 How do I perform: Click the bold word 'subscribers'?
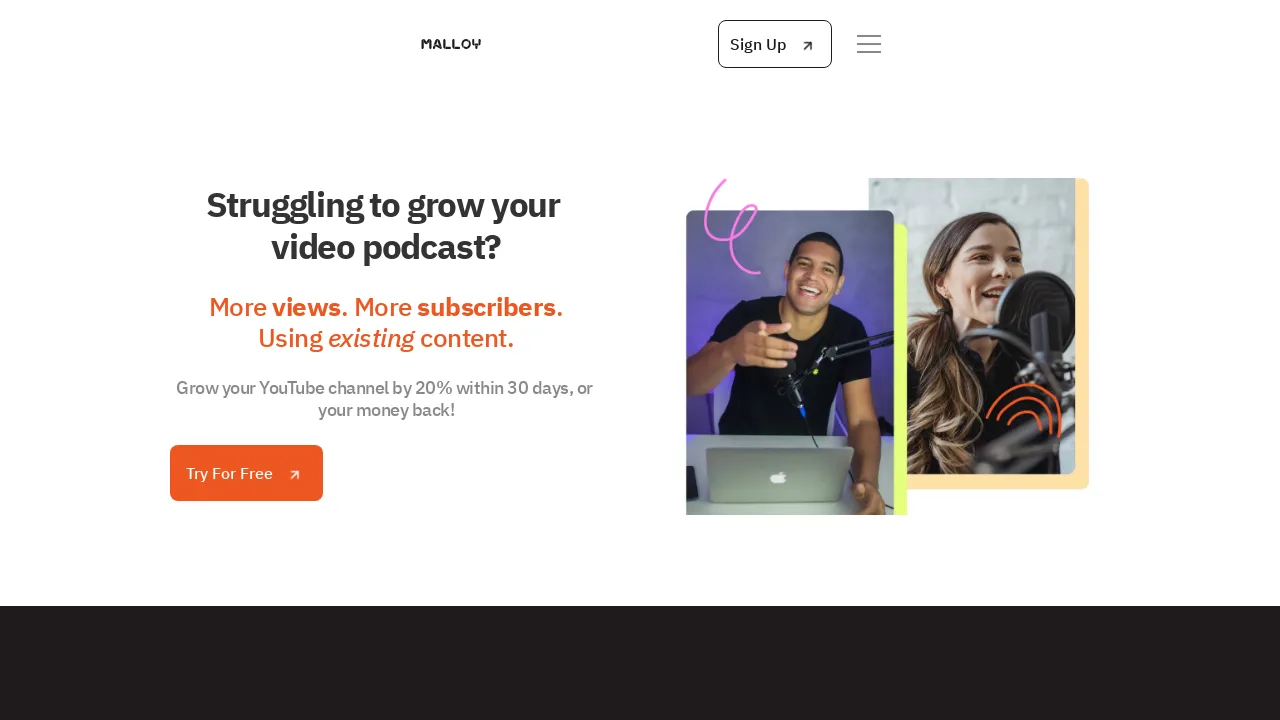486,307
